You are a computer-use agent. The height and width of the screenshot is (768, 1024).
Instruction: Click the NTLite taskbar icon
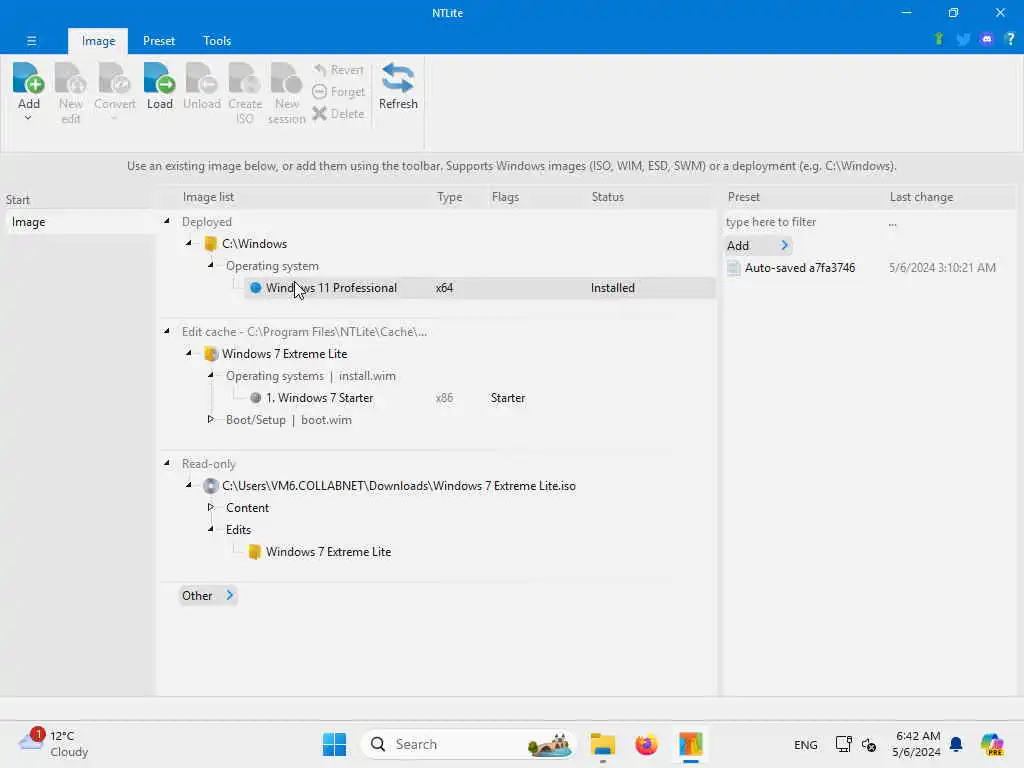click(690, 744)
